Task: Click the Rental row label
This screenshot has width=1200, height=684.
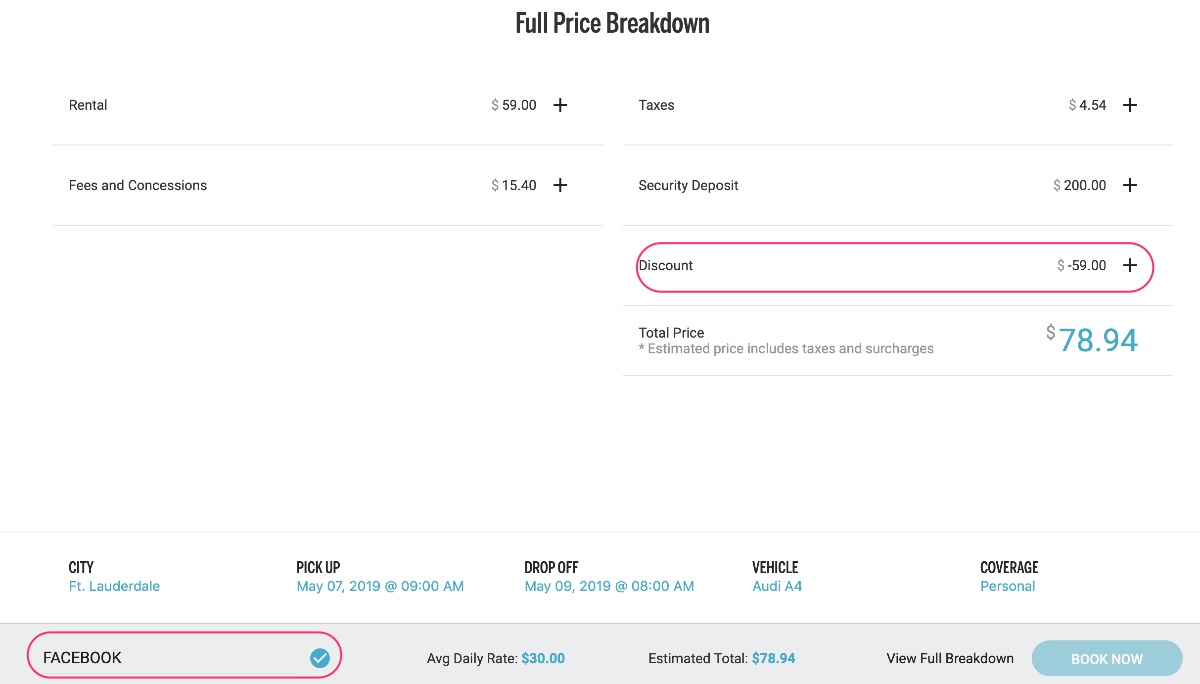Action: click(x=88, y=105)
